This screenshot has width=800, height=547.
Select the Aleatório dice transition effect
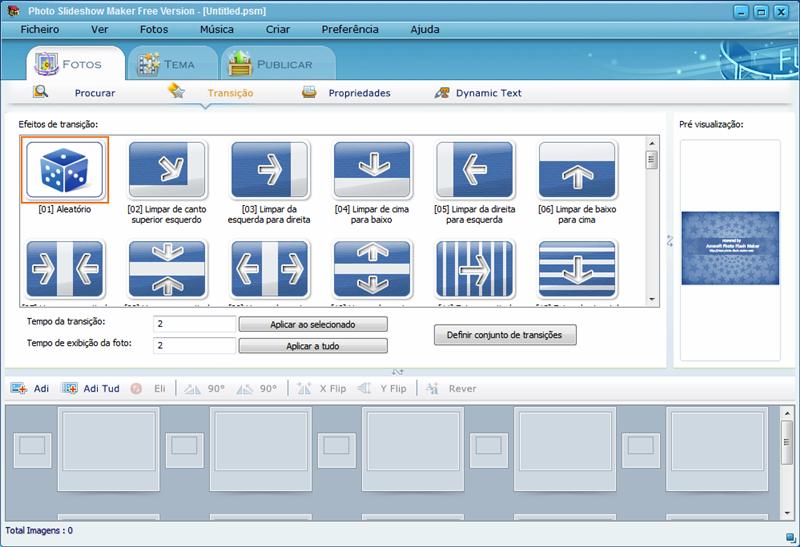[64, 171]
